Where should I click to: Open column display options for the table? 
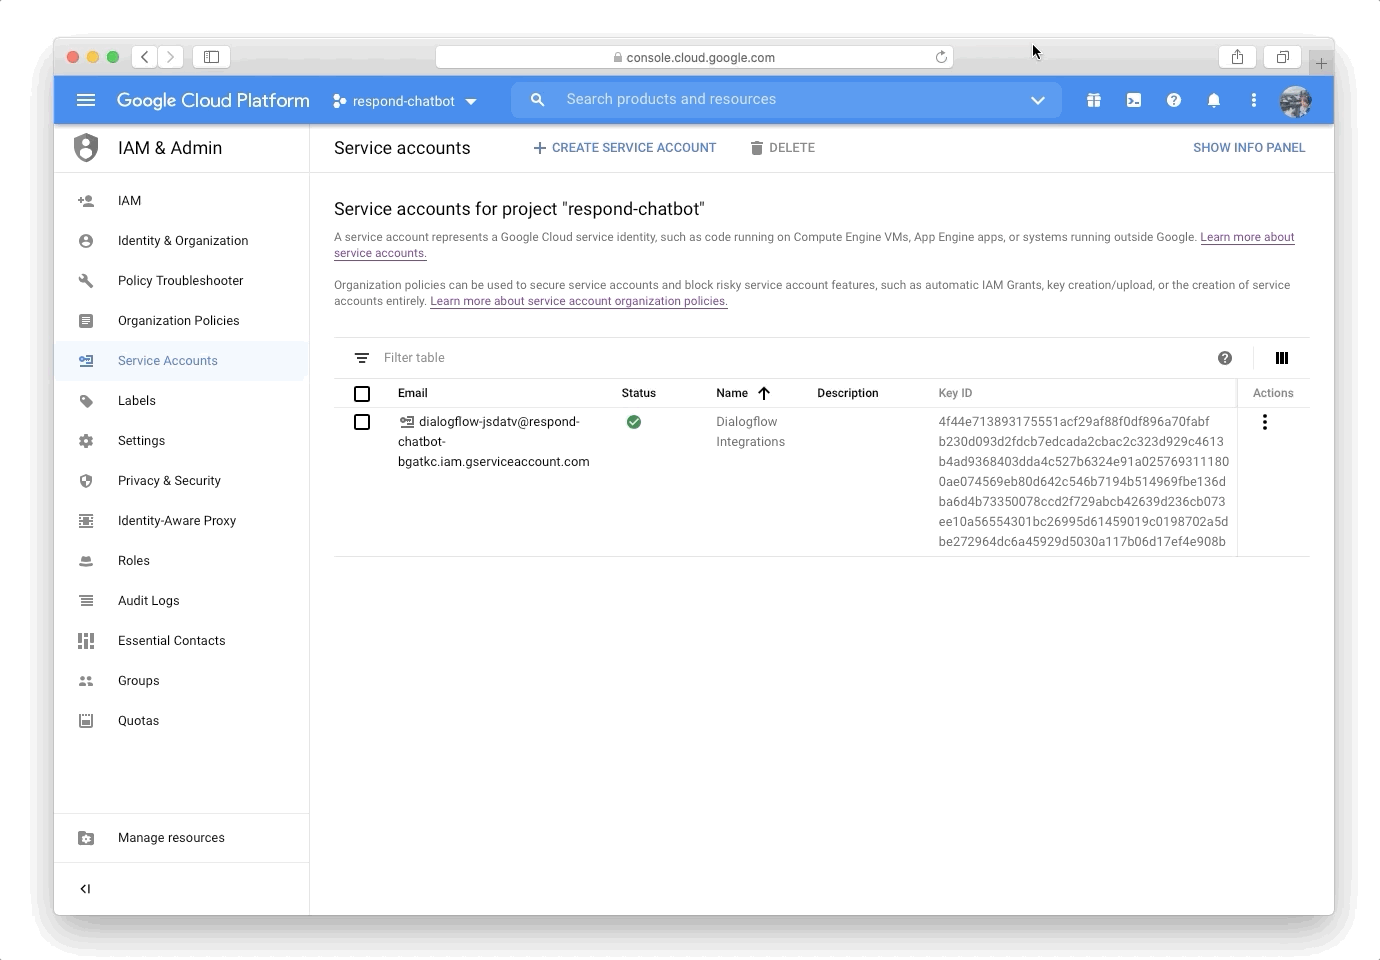click(1281, 357)
